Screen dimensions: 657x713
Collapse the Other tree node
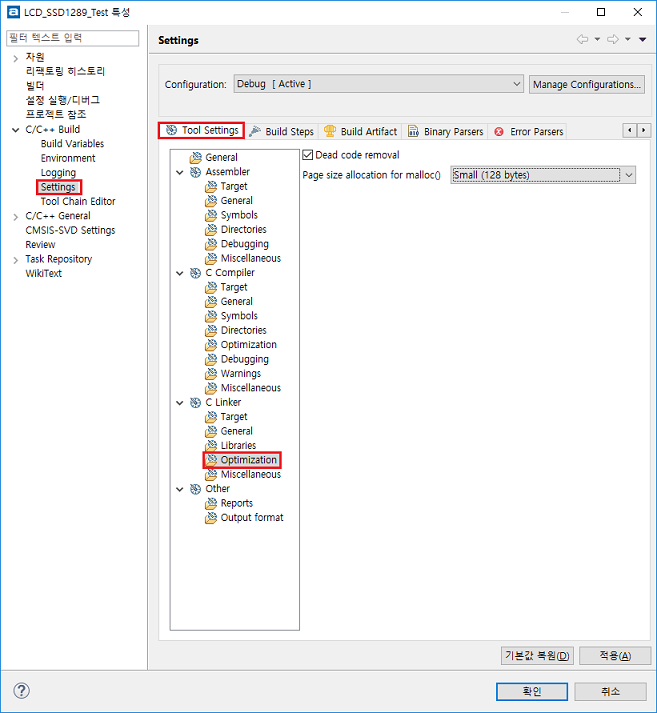coord(180,489)
